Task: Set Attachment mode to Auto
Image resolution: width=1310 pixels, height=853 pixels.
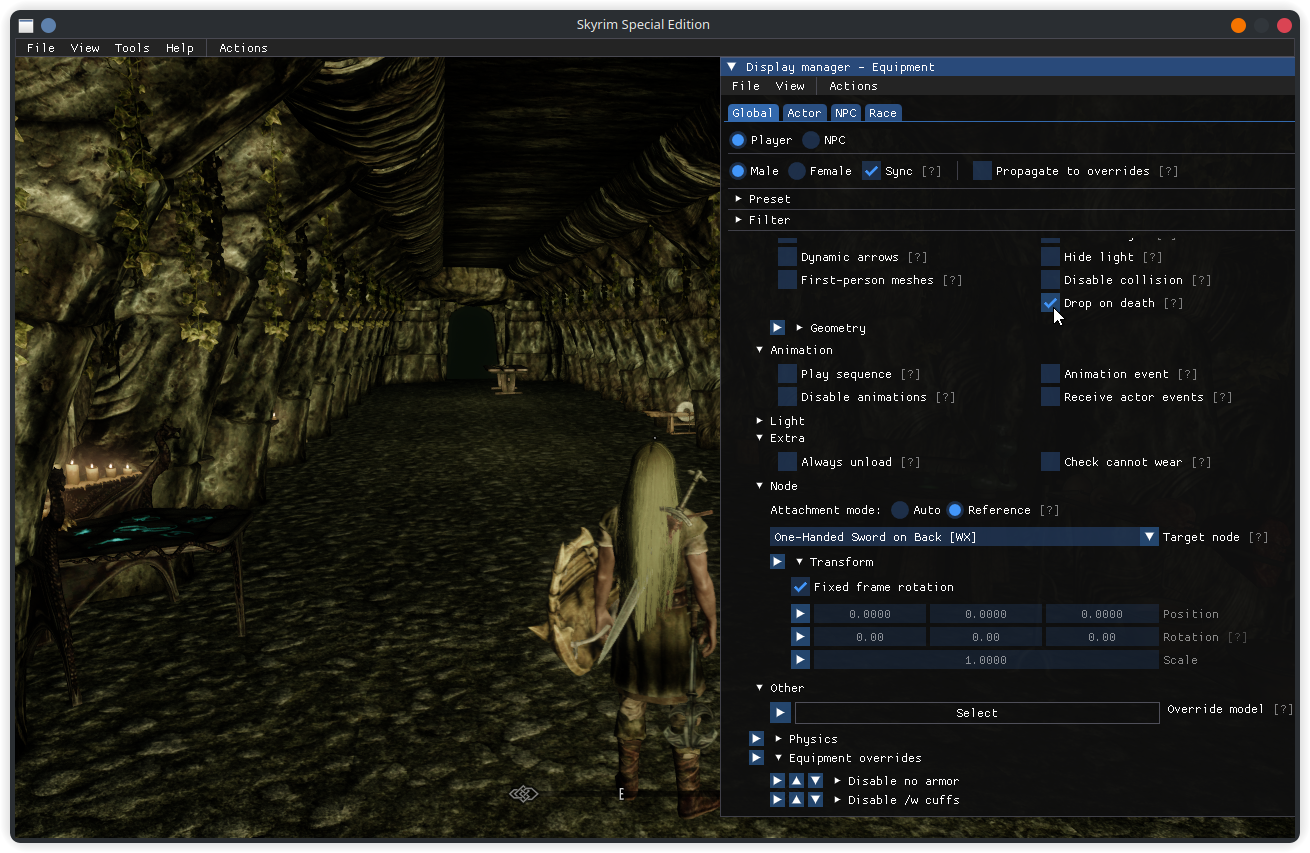Action: click(x=900, y=510)
